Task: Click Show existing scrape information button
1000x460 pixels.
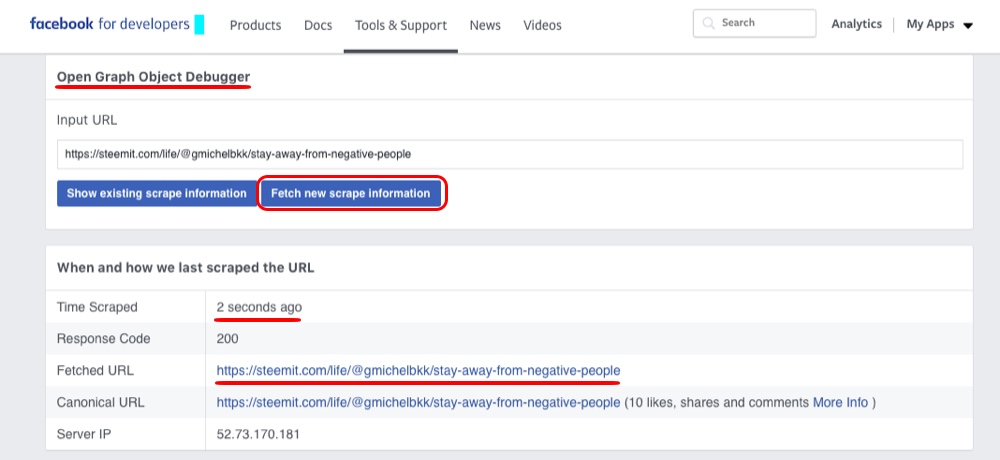Action: pyautogui.click(x=156, y=193)
